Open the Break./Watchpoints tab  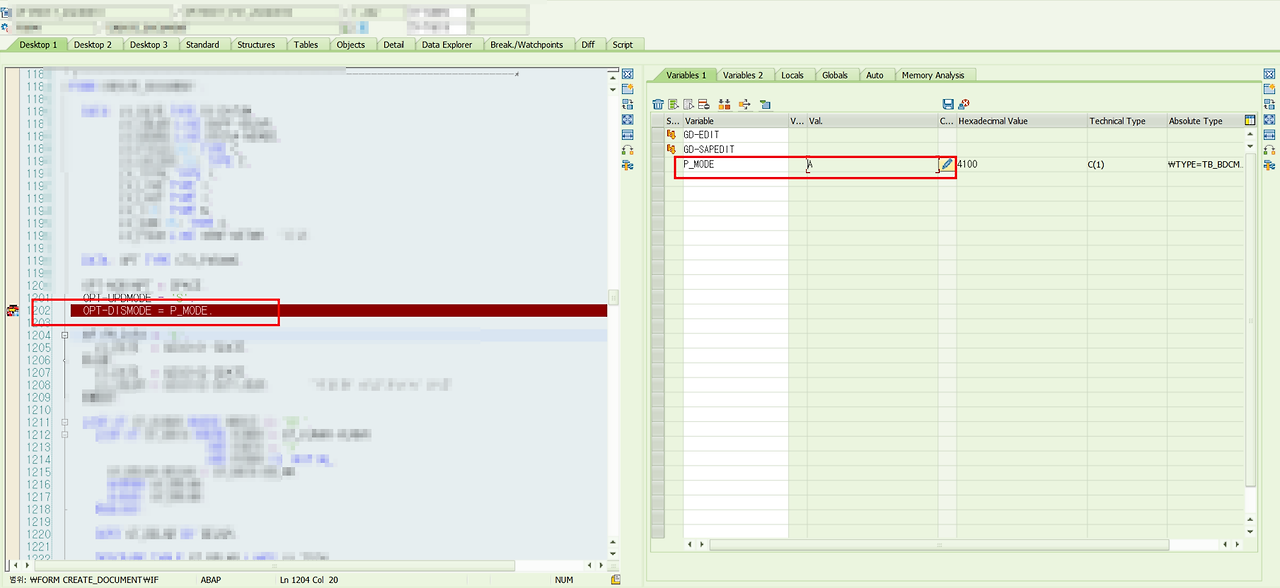pos(527,45)
